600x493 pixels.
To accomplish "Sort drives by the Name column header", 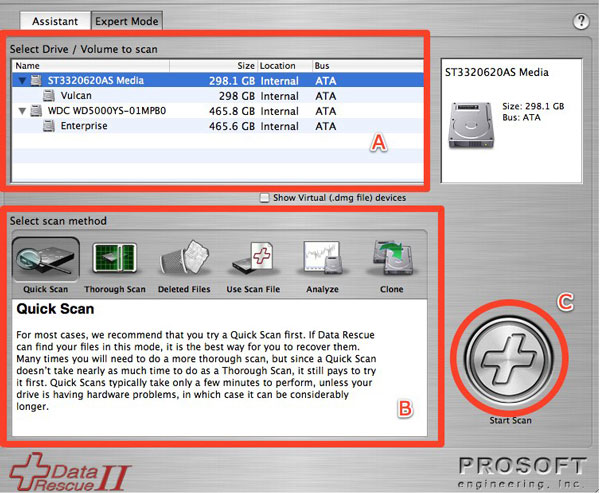I will [x=91, y=66].
